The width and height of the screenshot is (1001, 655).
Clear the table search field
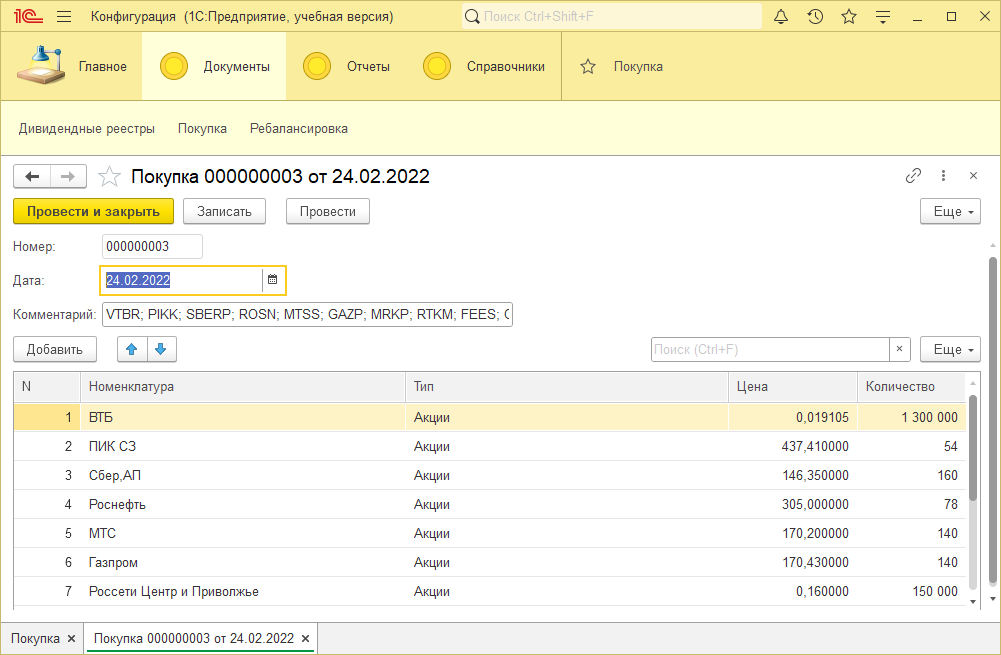click(x=899, y=349)
